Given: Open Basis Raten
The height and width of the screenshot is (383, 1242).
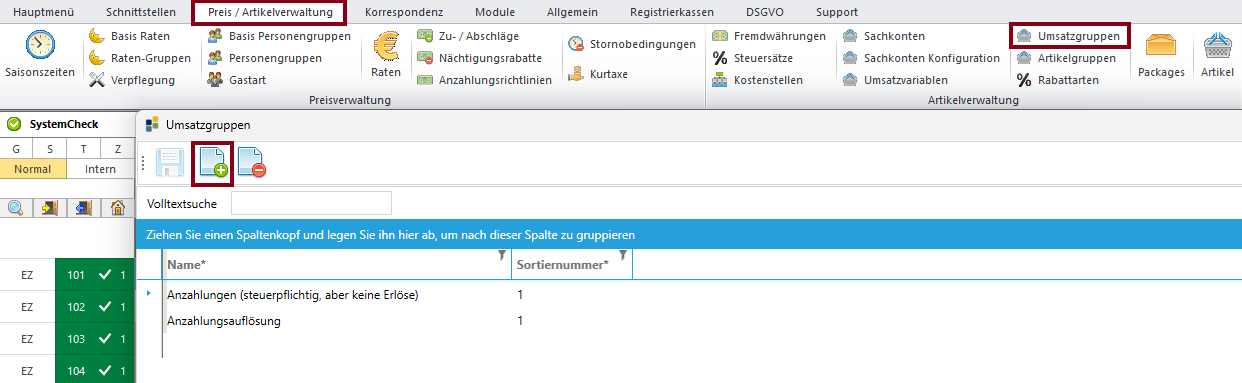Looking at the screenshot, I should click(129, 36).
